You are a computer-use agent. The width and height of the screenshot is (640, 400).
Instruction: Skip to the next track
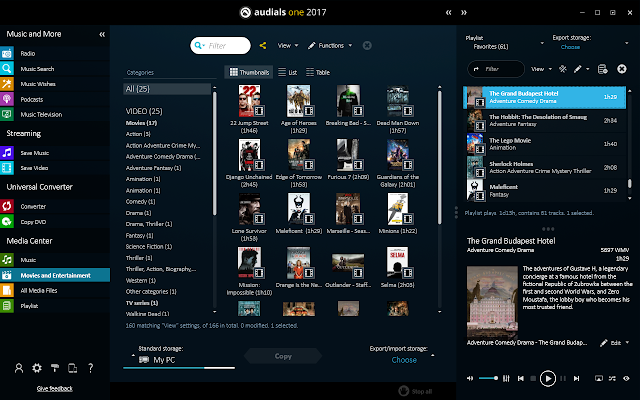click(x=576, y=378)
